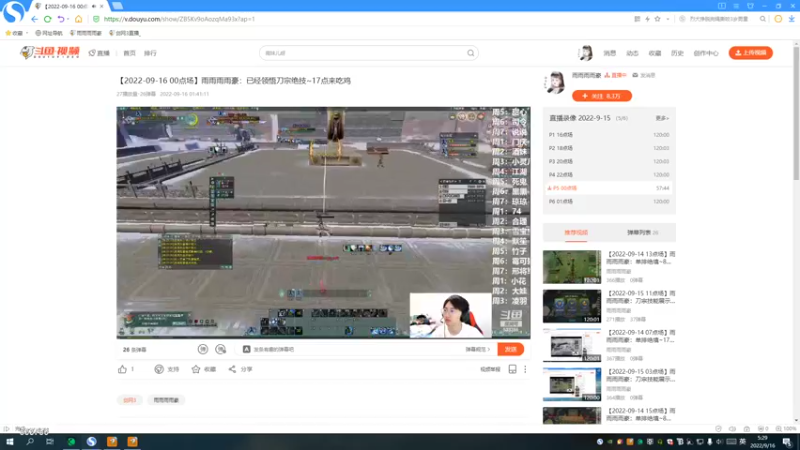
Task: Open the 2022-09-15 11点场 recommended video thumbnail
Action: (x=572, y=306)
